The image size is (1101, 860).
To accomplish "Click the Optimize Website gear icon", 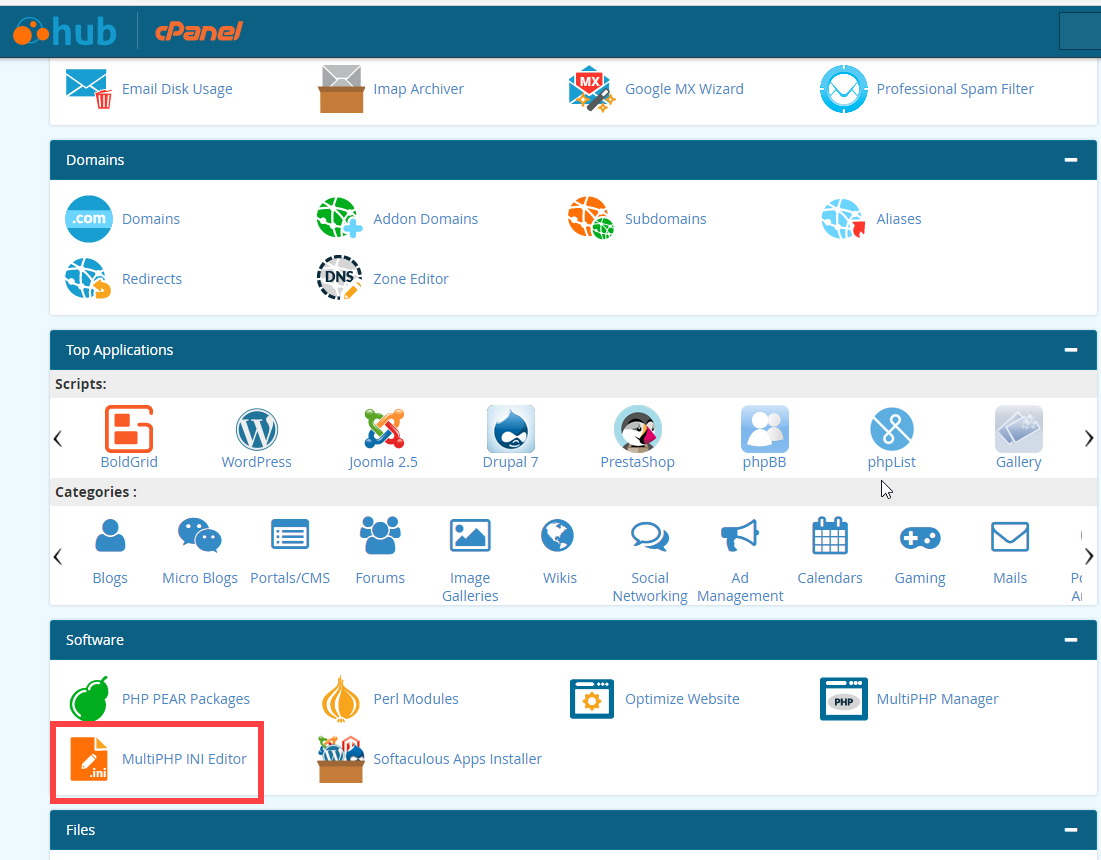I will [x=591, y=699].
